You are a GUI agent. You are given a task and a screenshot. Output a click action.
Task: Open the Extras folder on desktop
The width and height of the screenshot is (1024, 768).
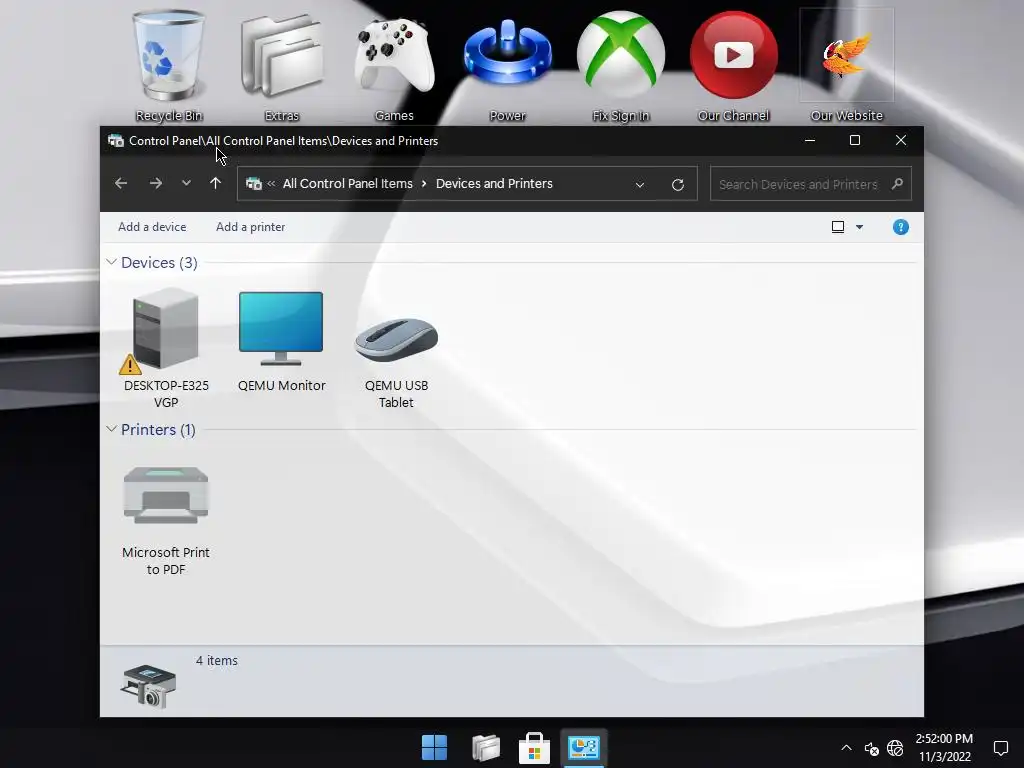(281, 65)
